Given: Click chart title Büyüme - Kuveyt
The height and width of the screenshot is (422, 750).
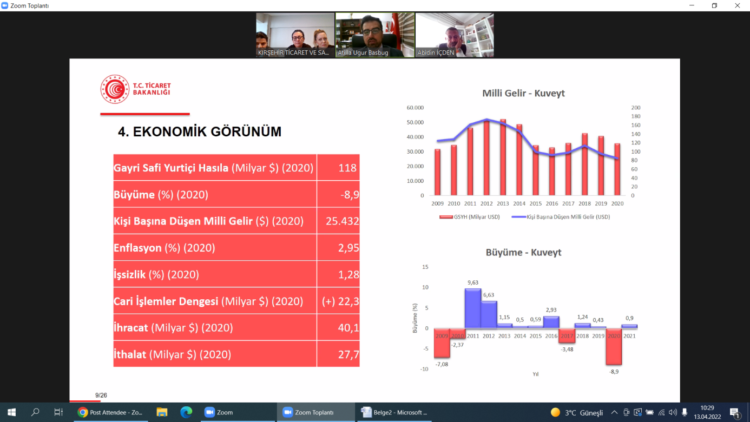Looking at the screenshot, I should pos(523,252).
